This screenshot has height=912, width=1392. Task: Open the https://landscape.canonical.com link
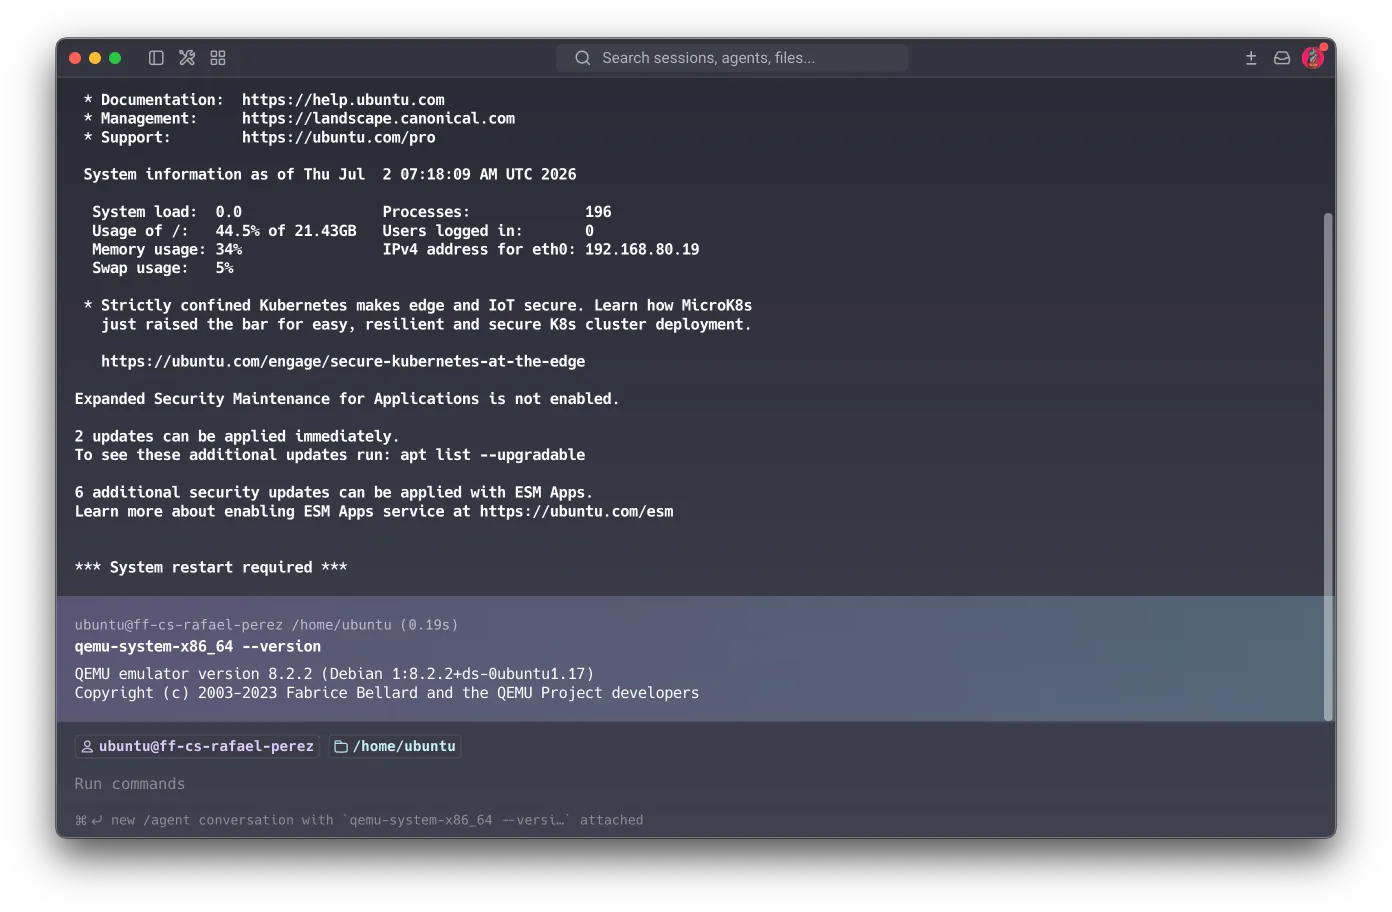(x=378, y=118)
